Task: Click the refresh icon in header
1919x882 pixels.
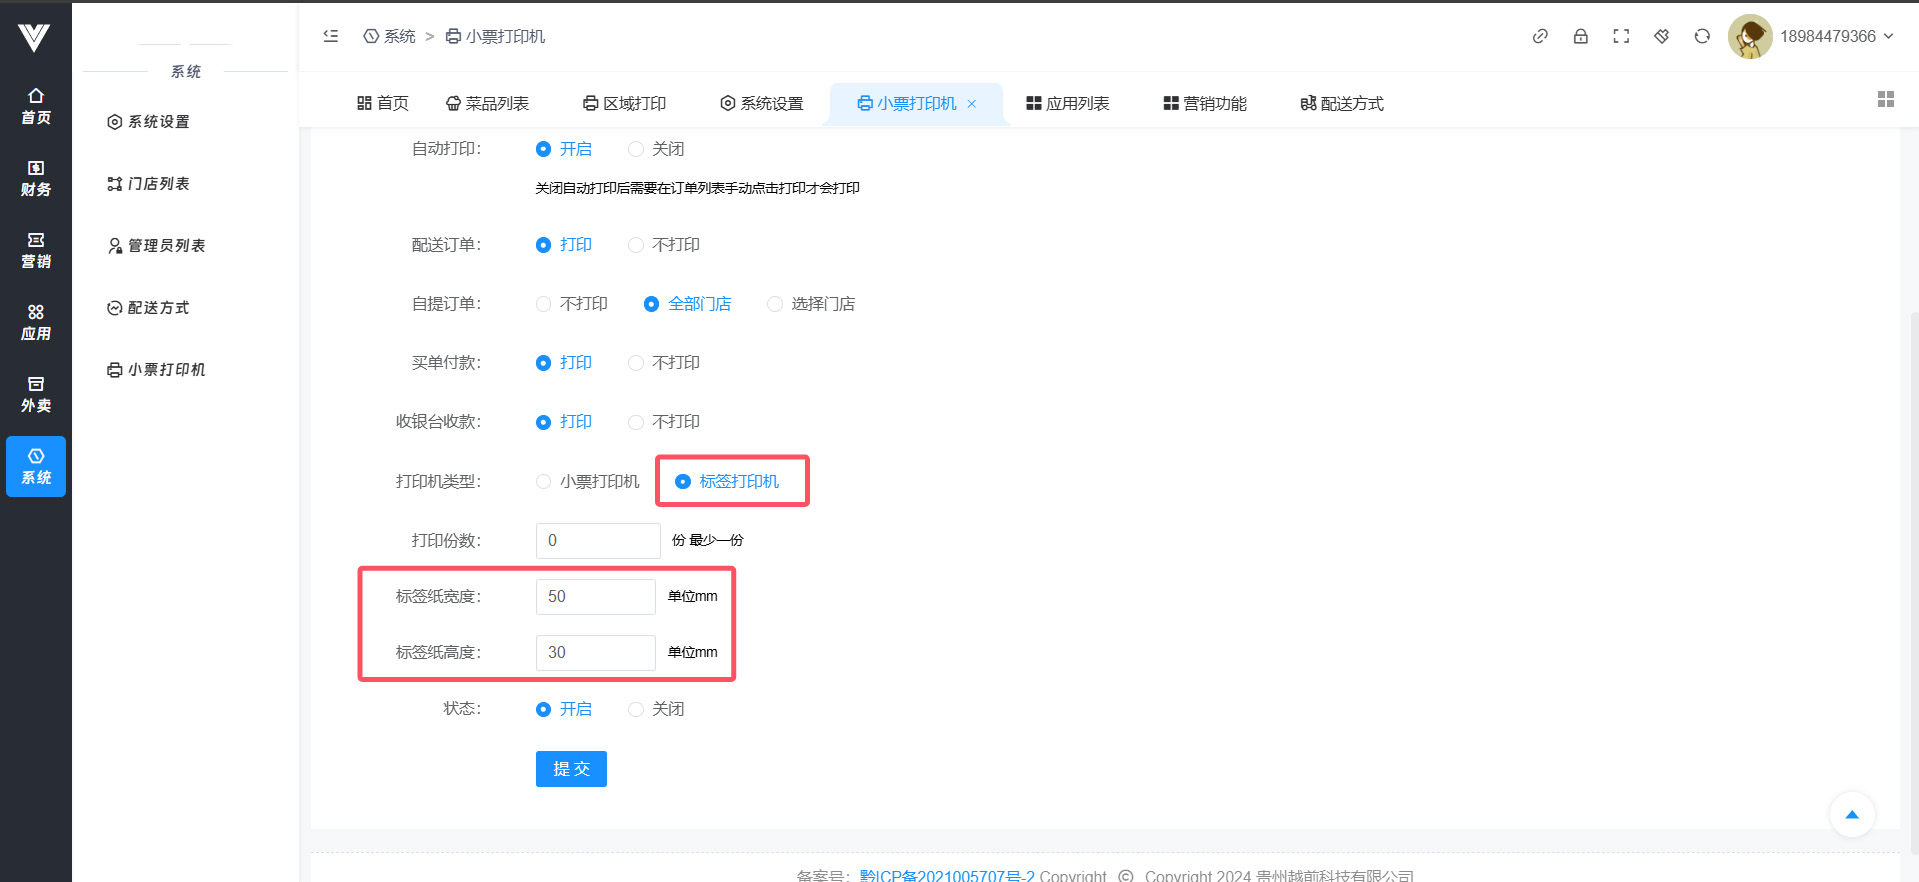Action: (x=1702, y=36)
